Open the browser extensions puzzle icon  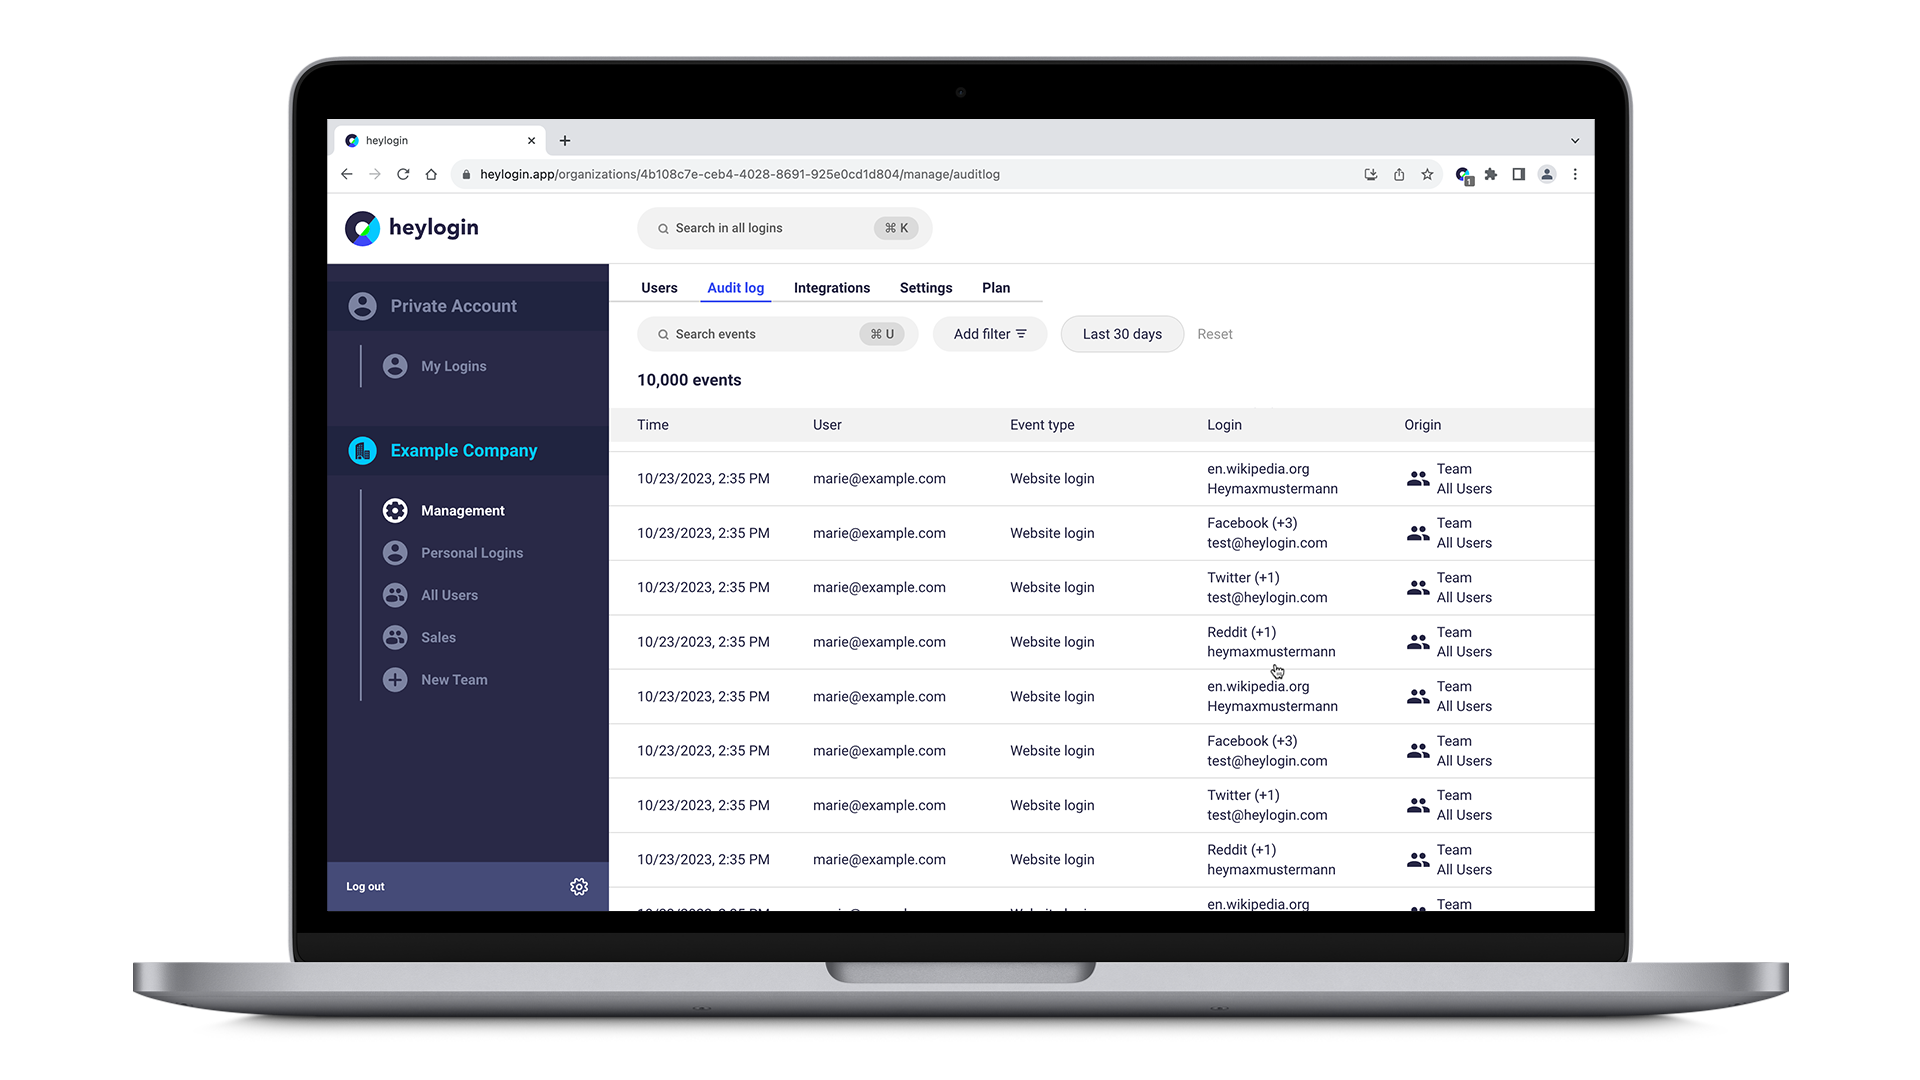click(1491, 174)
